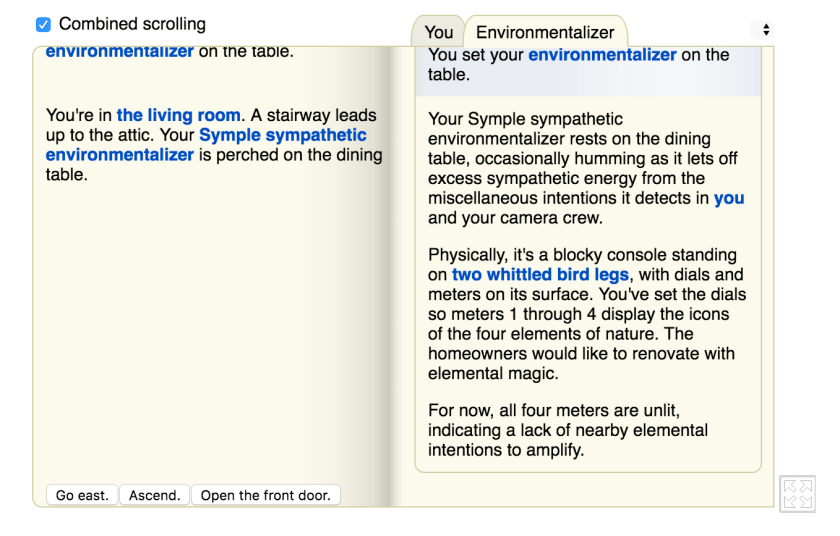Click the "Combined scrolling" label text

(132, 24)
